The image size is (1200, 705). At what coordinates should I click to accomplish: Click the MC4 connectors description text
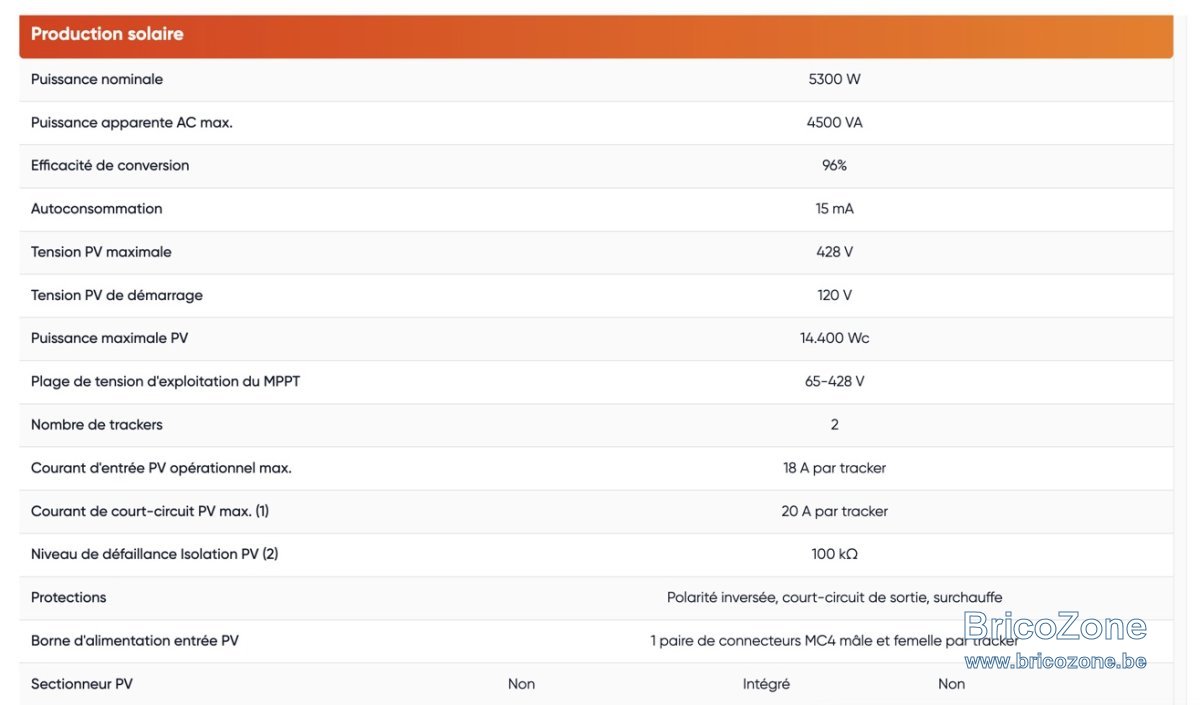[x=834, y=640]
